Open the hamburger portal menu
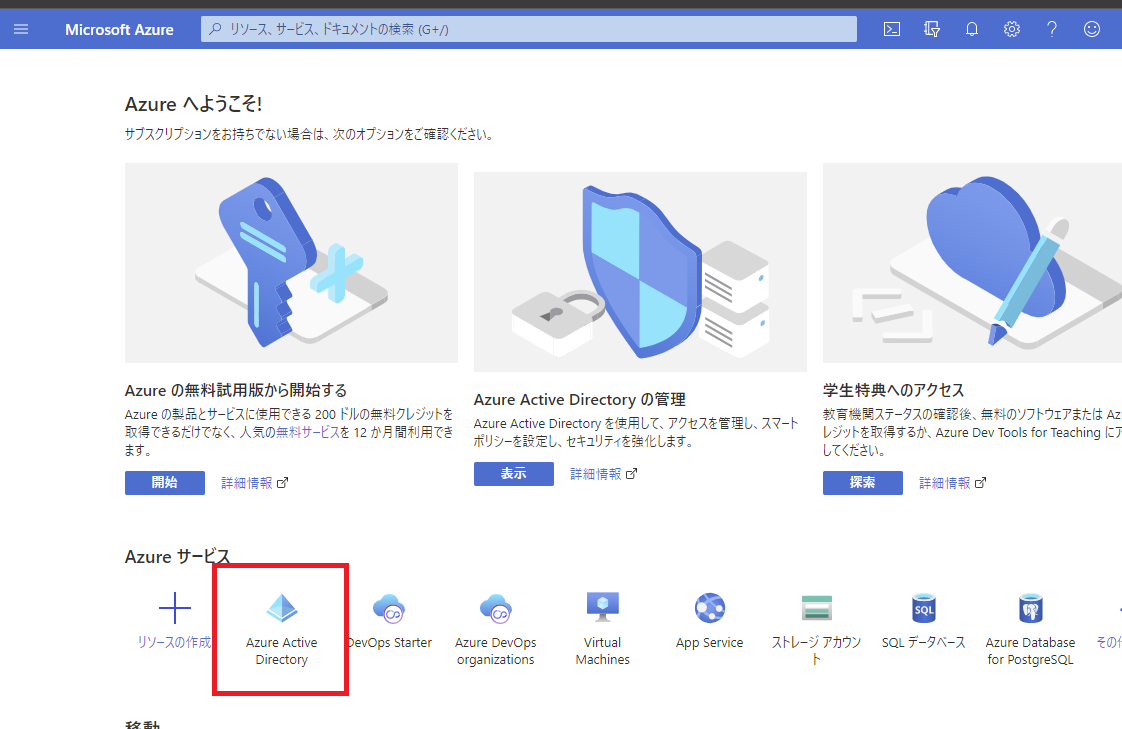 21,29
